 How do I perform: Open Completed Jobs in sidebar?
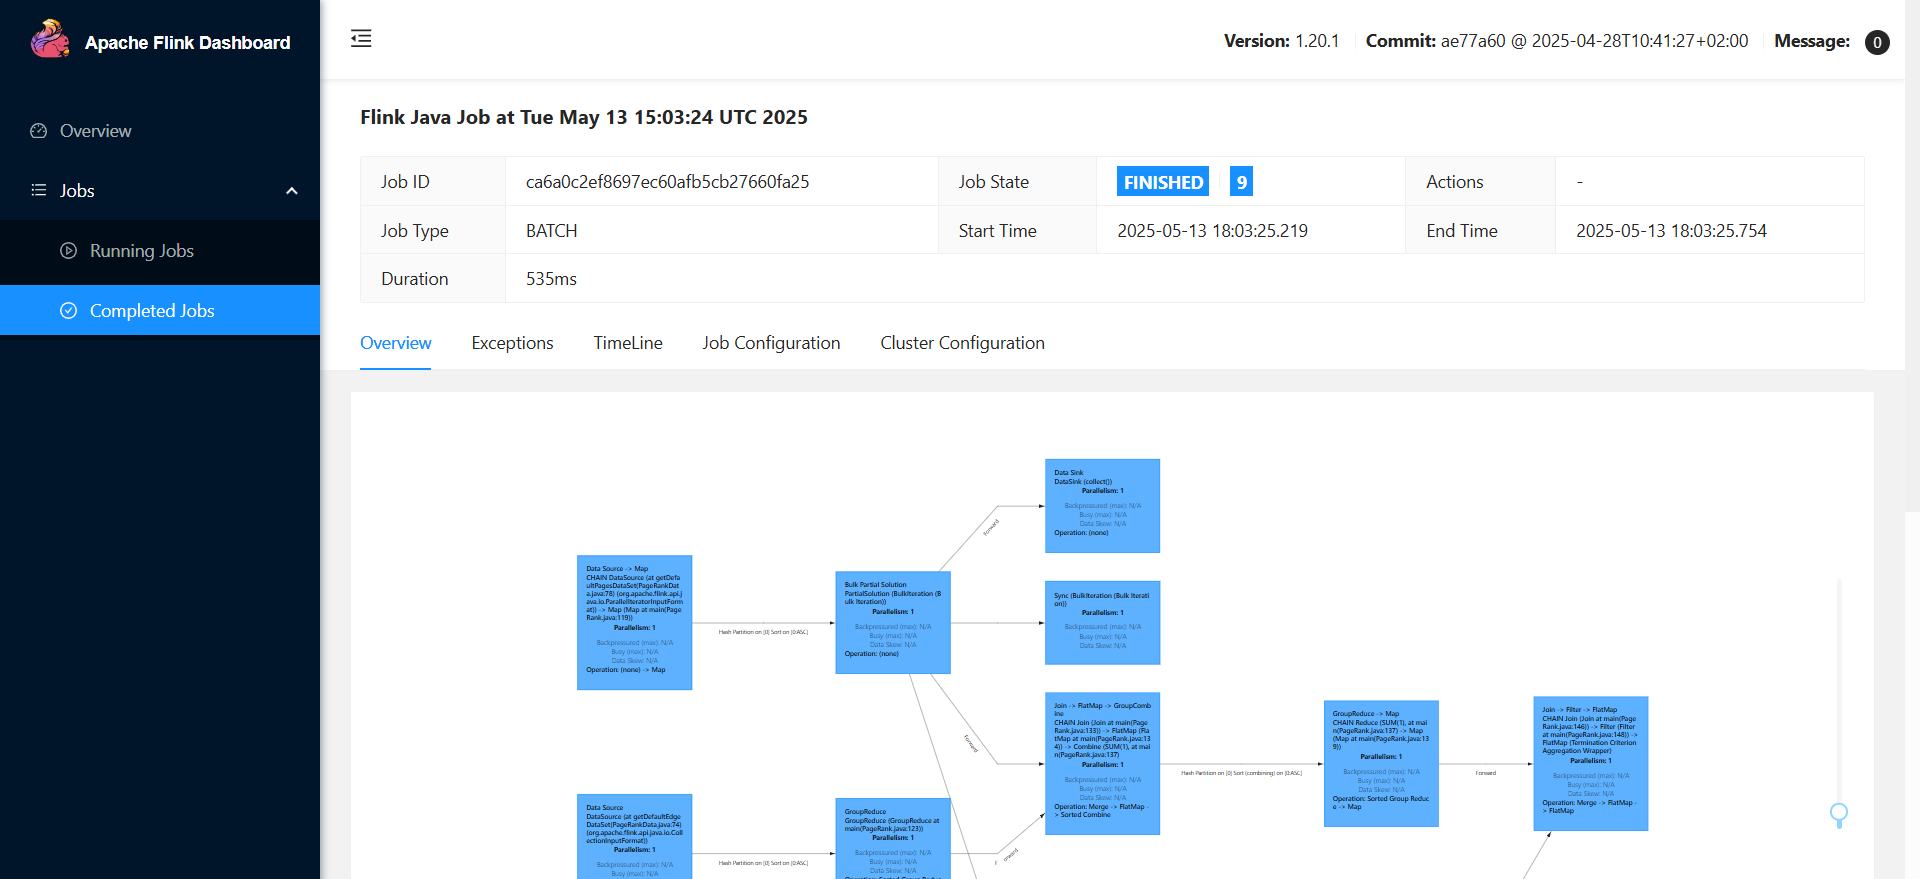coord(160,310)
